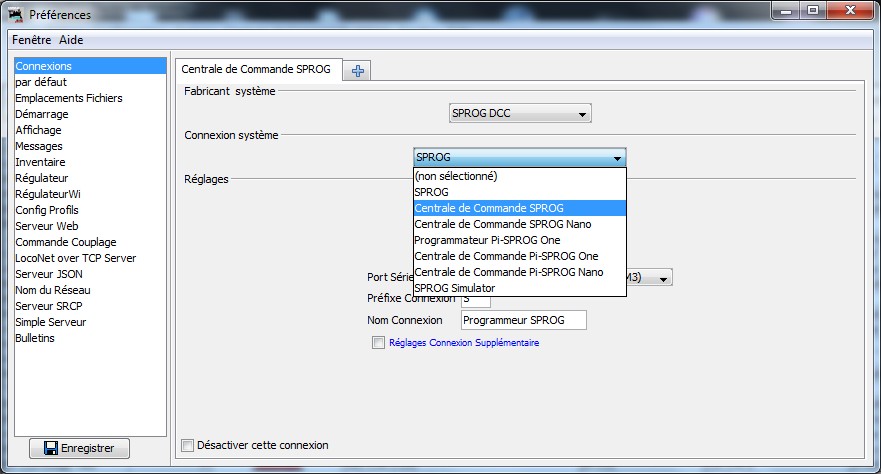Click the JMRI Préférences window icon
This screenshot has width=881, height=474.
pyautogui.click(x=16, y=15)
